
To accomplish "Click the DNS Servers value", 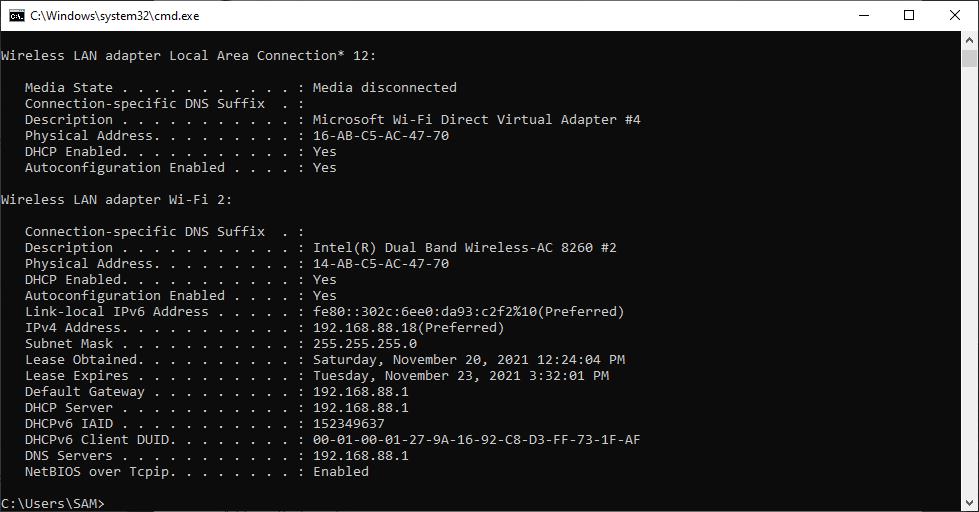I will click(x=360, y=456).
